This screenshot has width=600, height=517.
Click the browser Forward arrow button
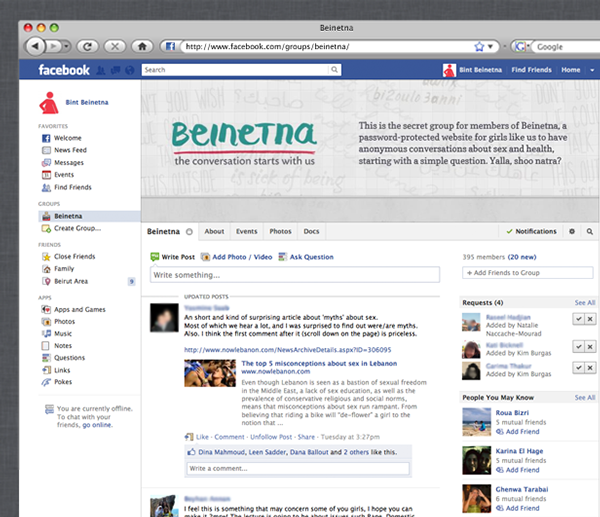point(54,46)
